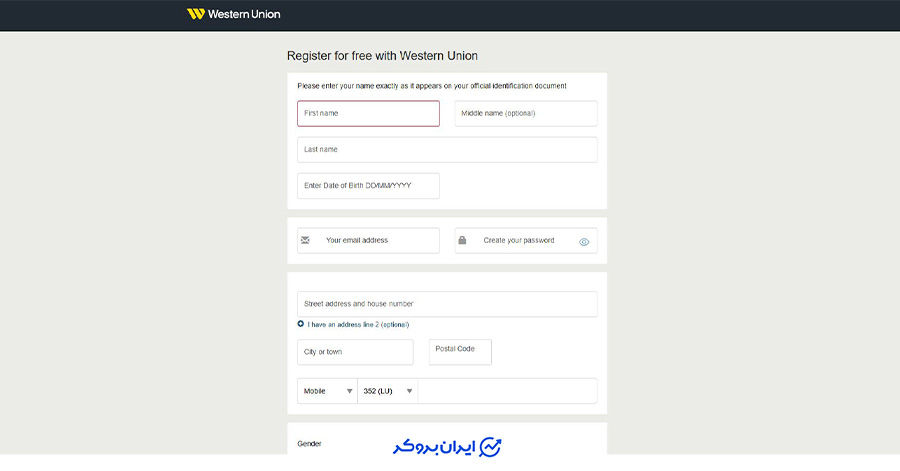Click the envelope icon in email field

click(x=305, y=240)
